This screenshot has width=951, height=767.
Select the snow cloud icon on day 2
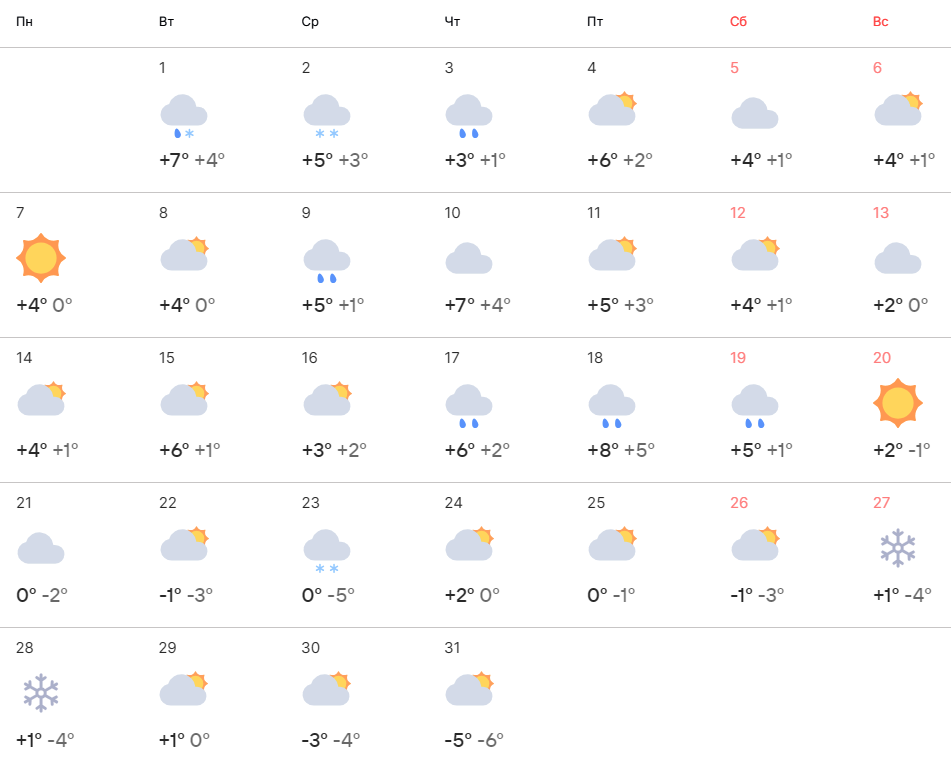tap(327, 115)
